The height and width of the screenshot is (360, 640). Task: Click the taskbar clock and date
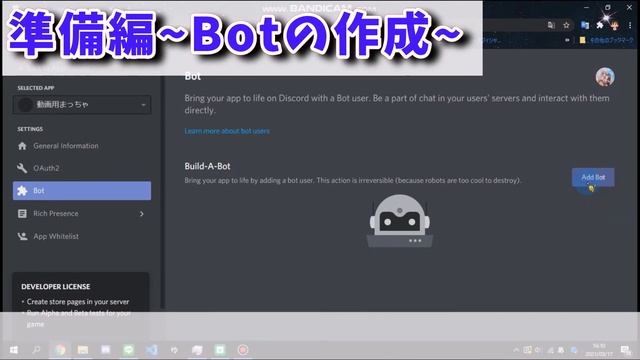pyautogui.click(x=599, y=350)
